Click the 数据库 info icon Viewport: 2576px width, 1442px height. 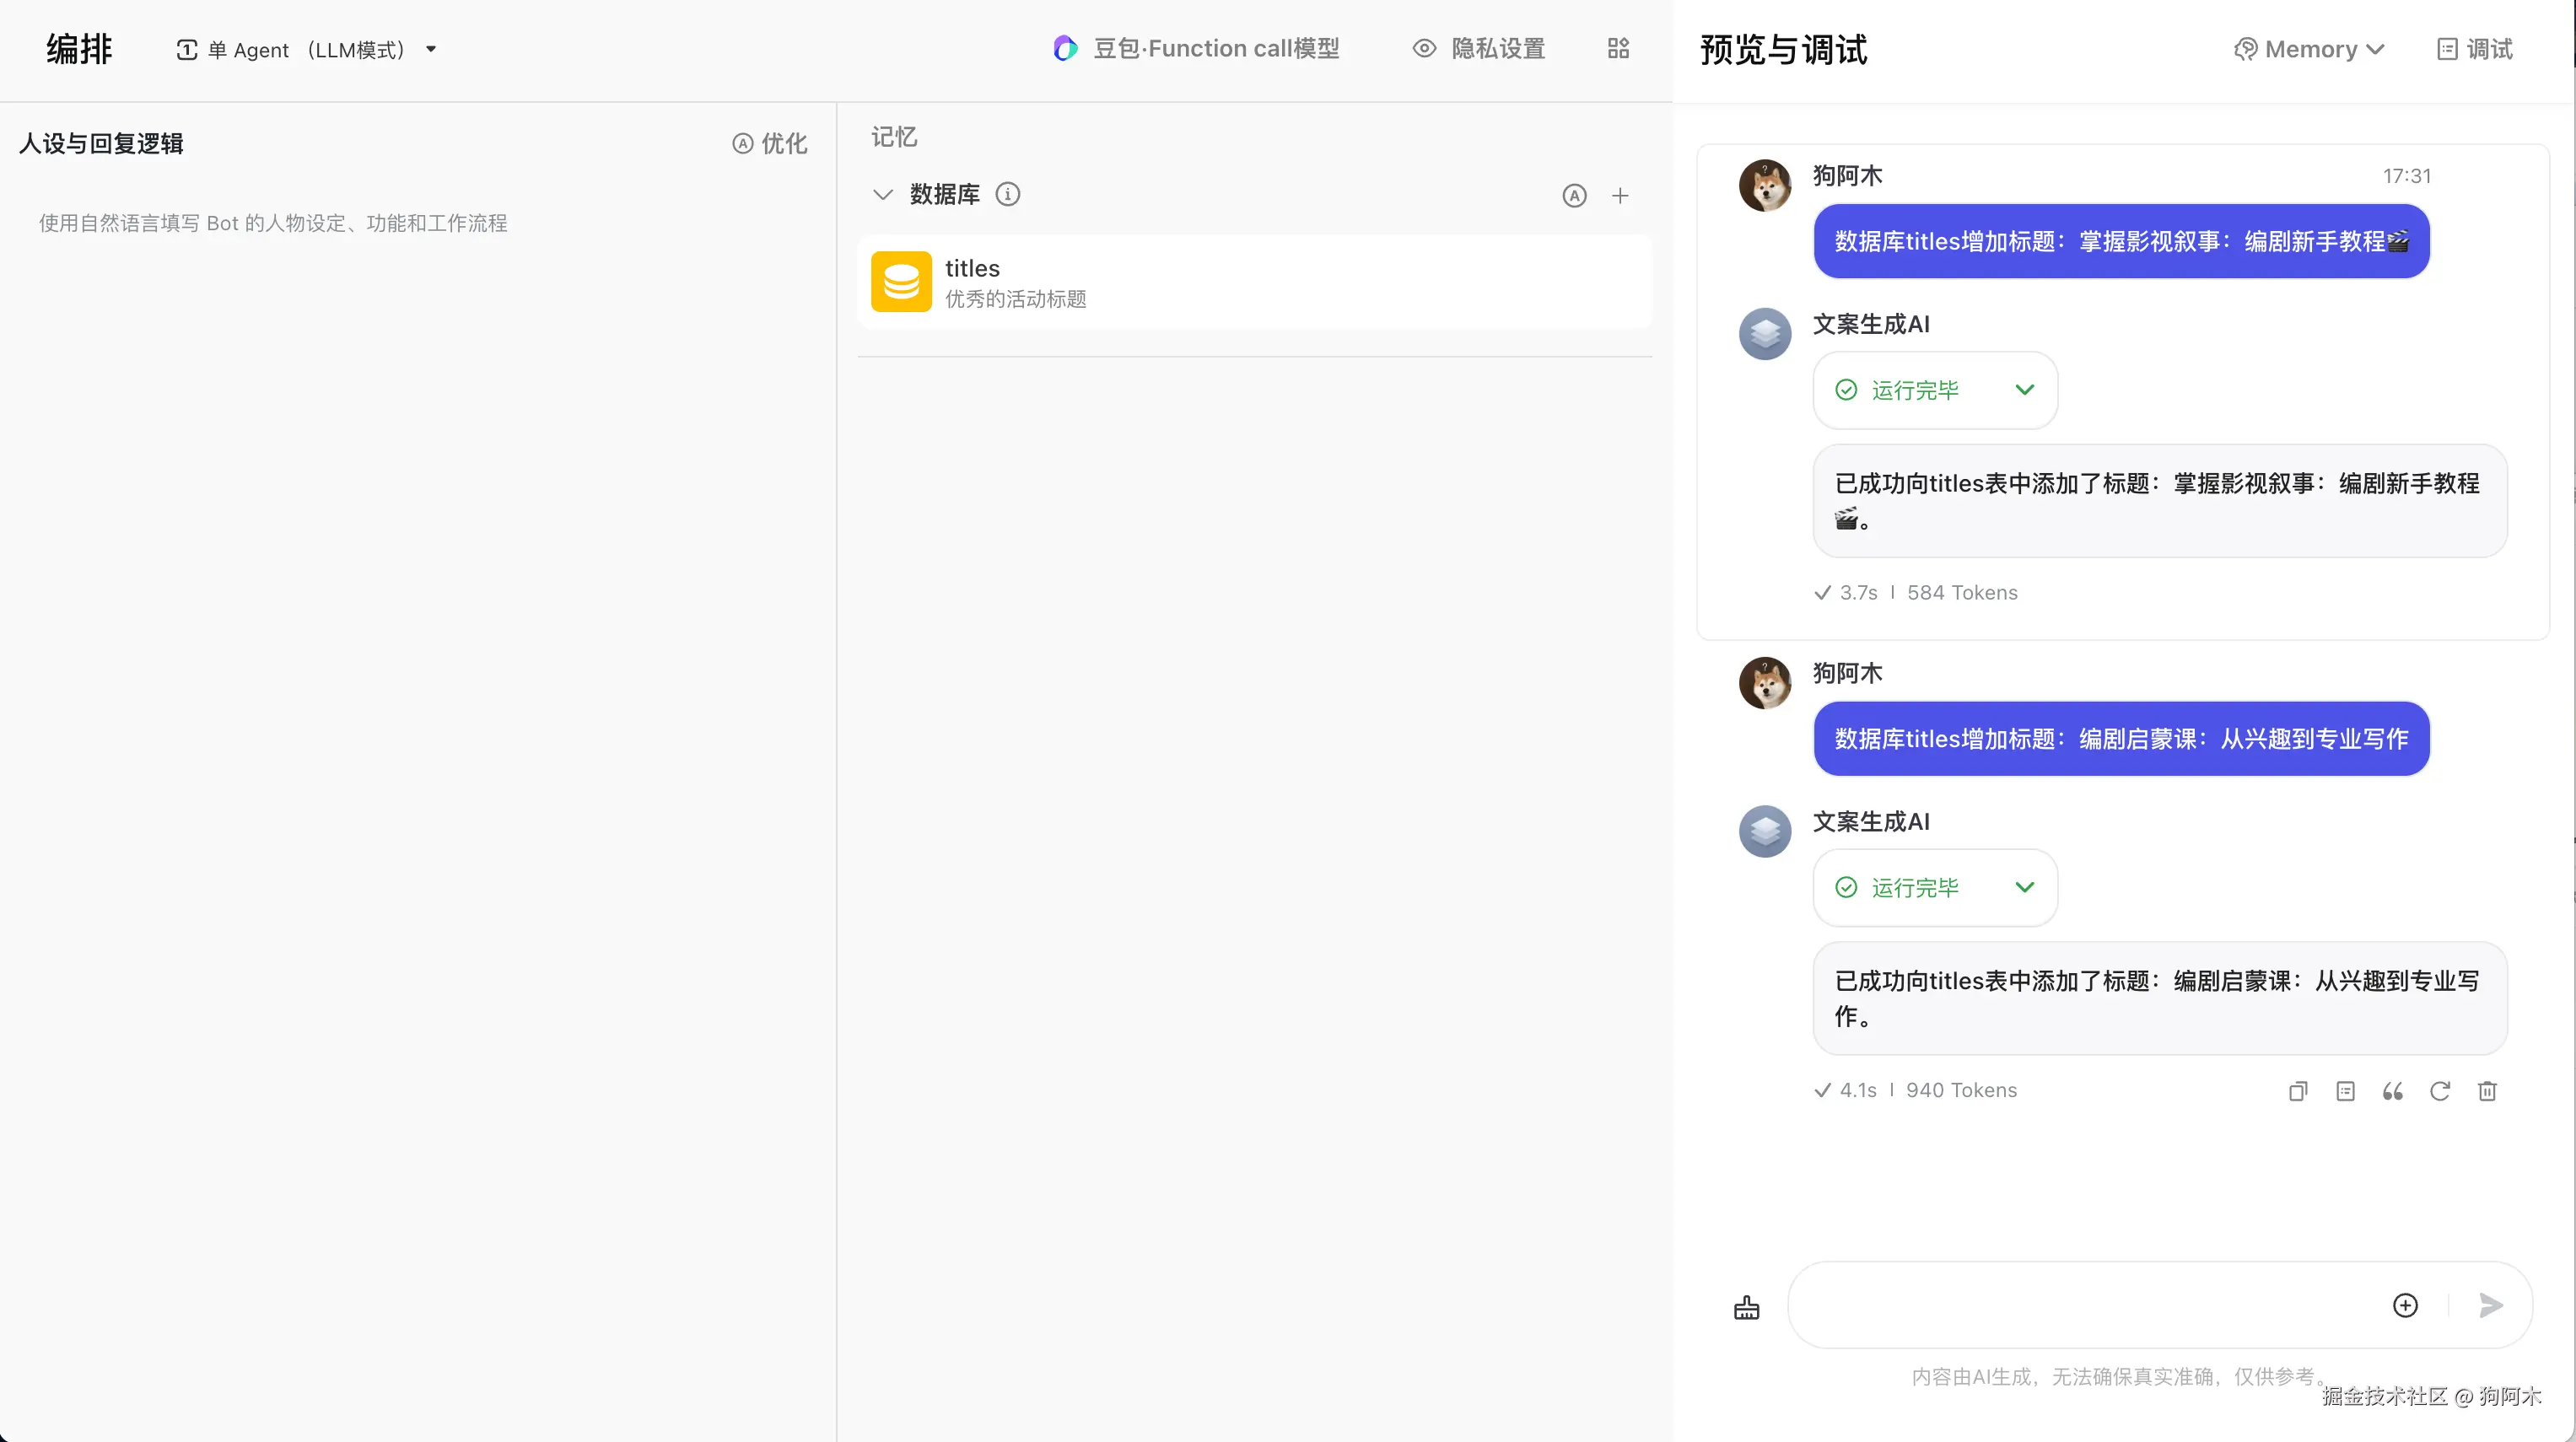coord(1008,194)
